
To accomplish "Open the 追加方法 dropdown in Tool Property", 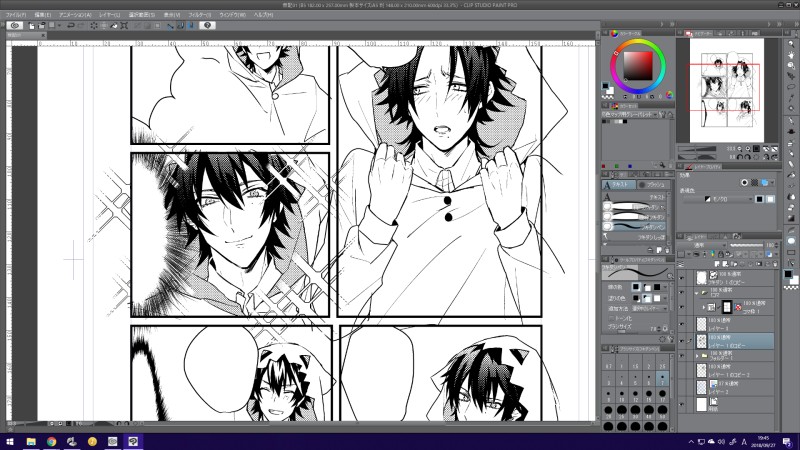I will [650, 309].
